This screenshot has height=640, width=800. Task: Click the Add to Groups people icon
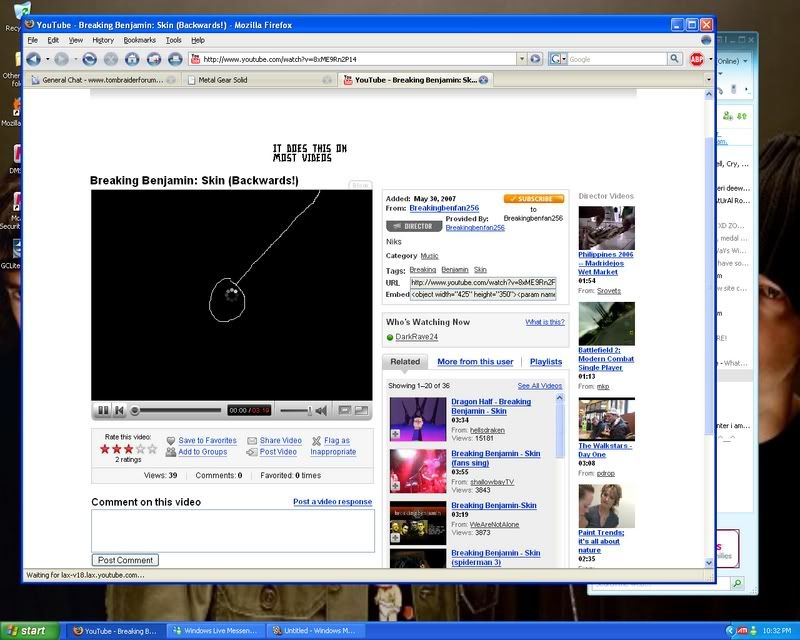[171, 452]
